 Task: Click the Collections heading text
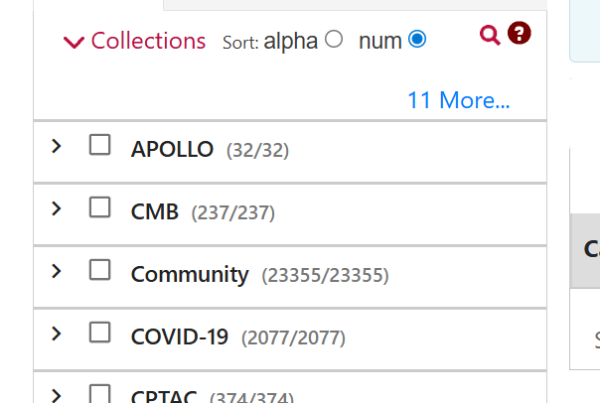(148, 41)
